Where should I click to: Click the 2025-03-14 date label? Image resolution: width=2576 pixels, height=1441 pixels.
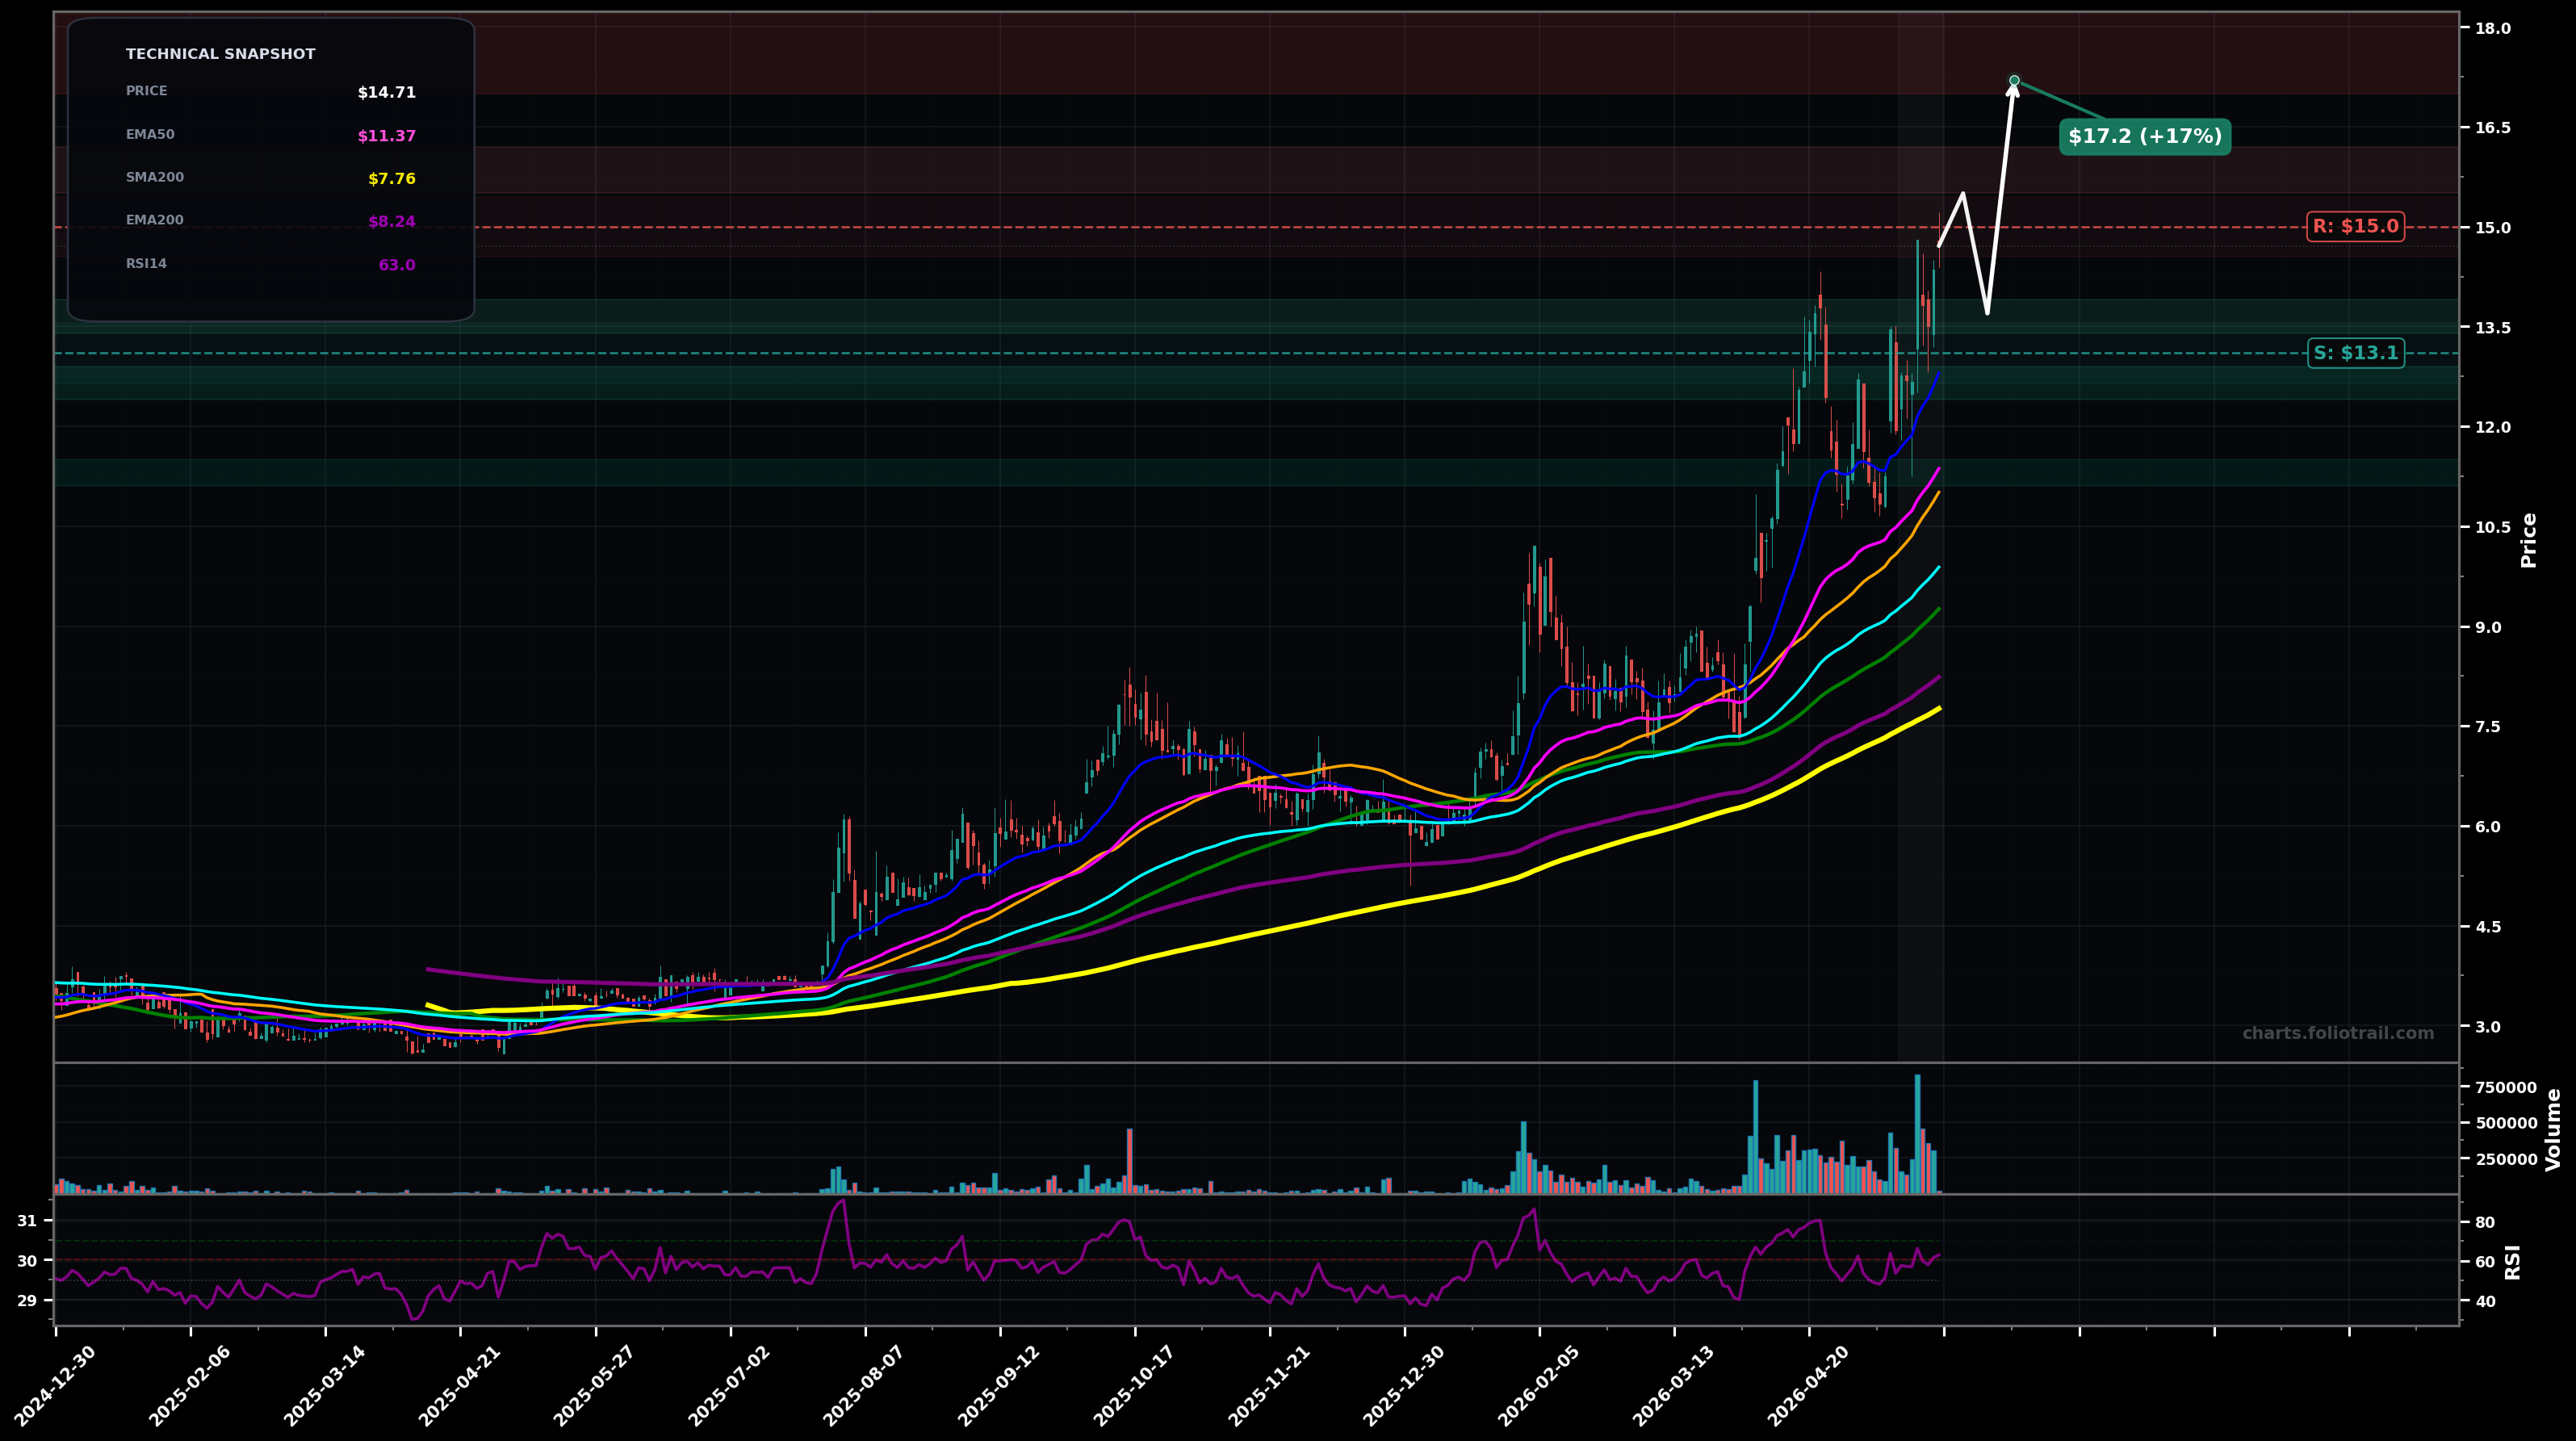[325, 1386]
